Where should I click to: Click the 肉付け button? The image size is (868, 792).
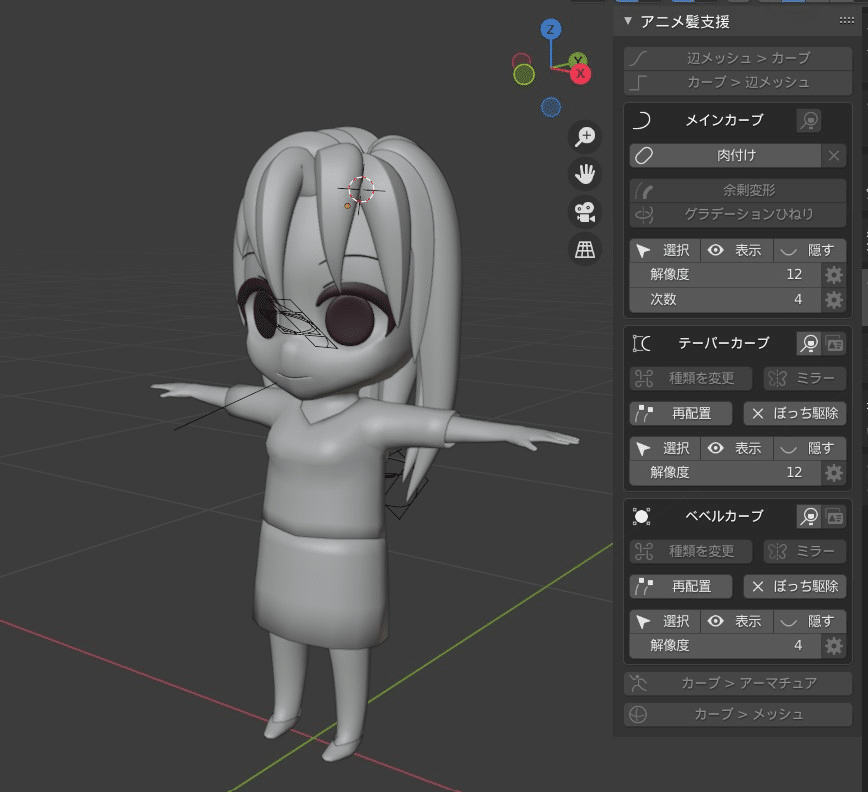tap(725, 156)
